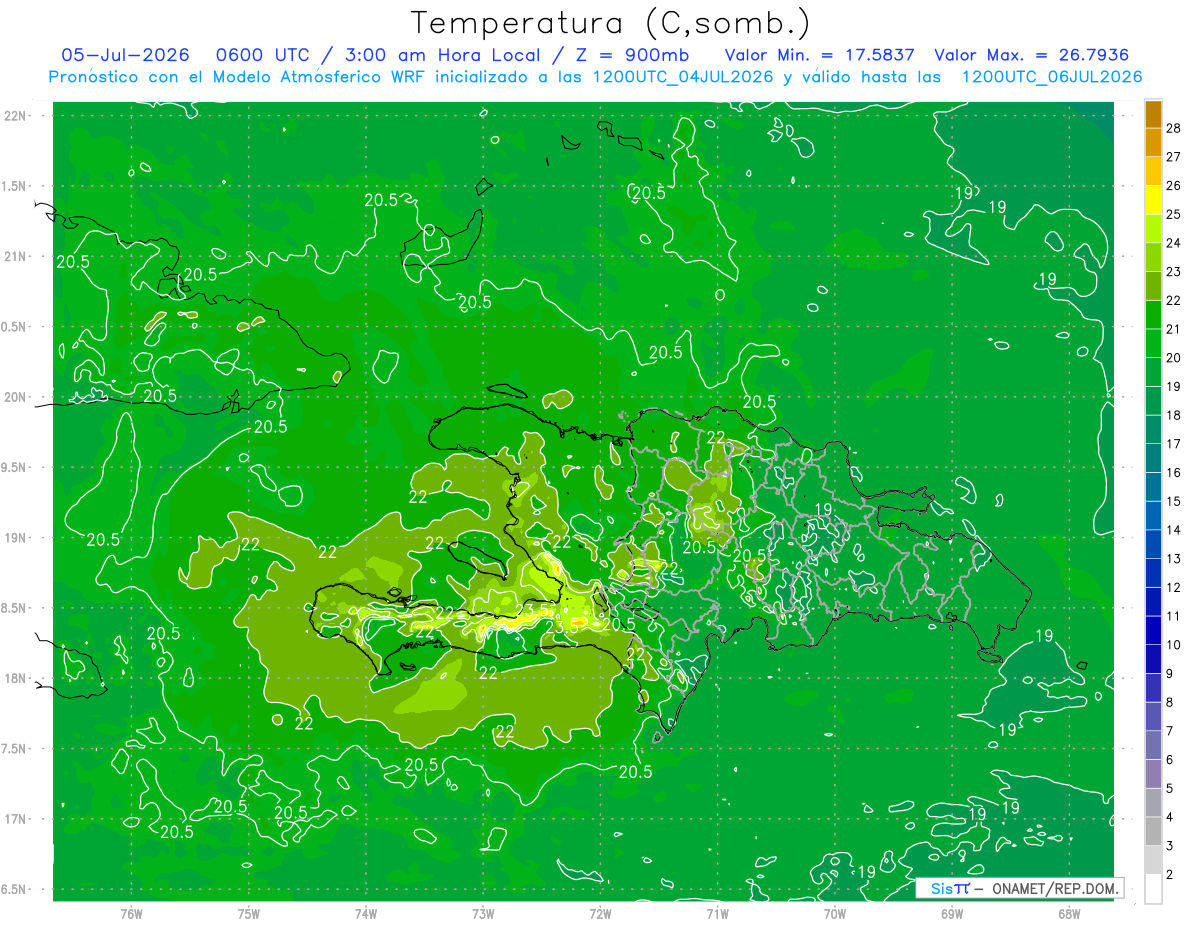Click the '17' label on the color scale
The height and width of the screenshot is (927, 1200).
1175,444
